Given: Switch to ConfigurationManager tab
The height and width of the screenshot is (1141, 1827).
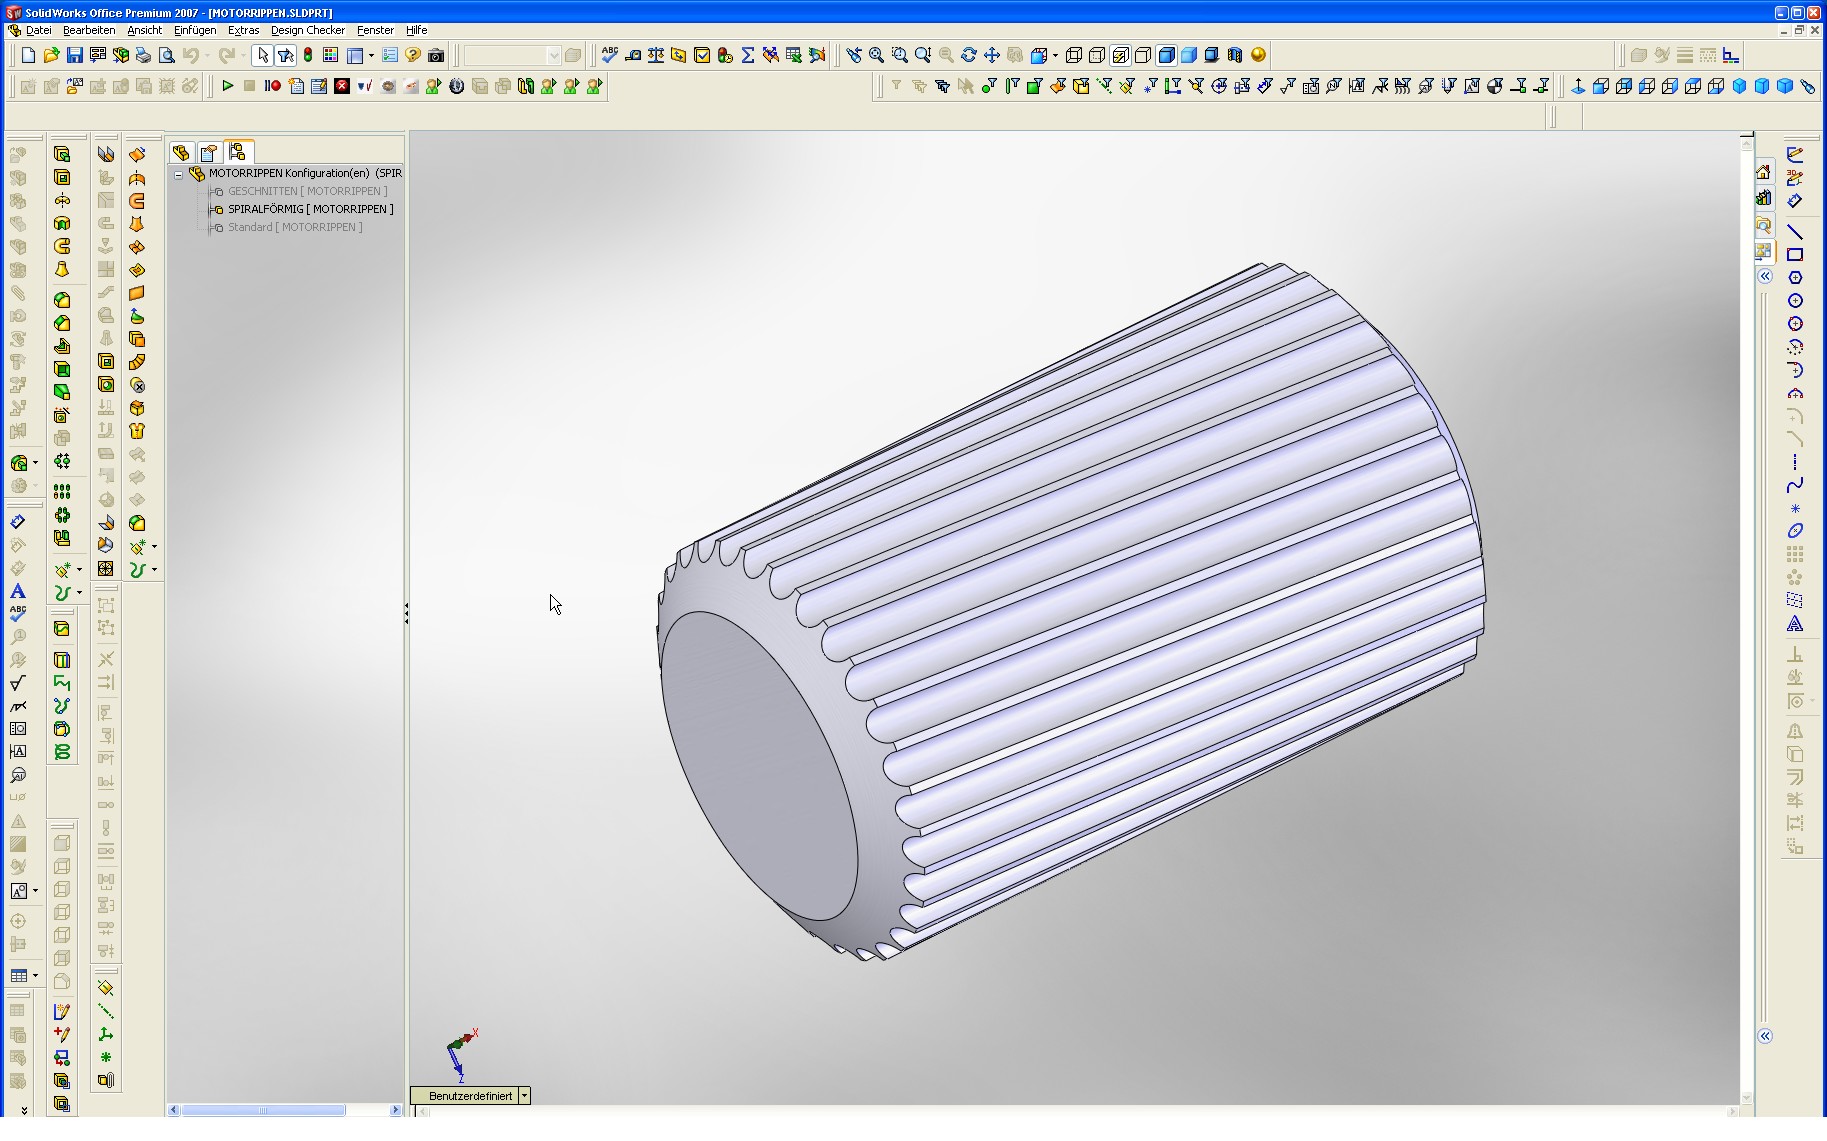Looking at the screenshot, I should click(x=238, y=151).
